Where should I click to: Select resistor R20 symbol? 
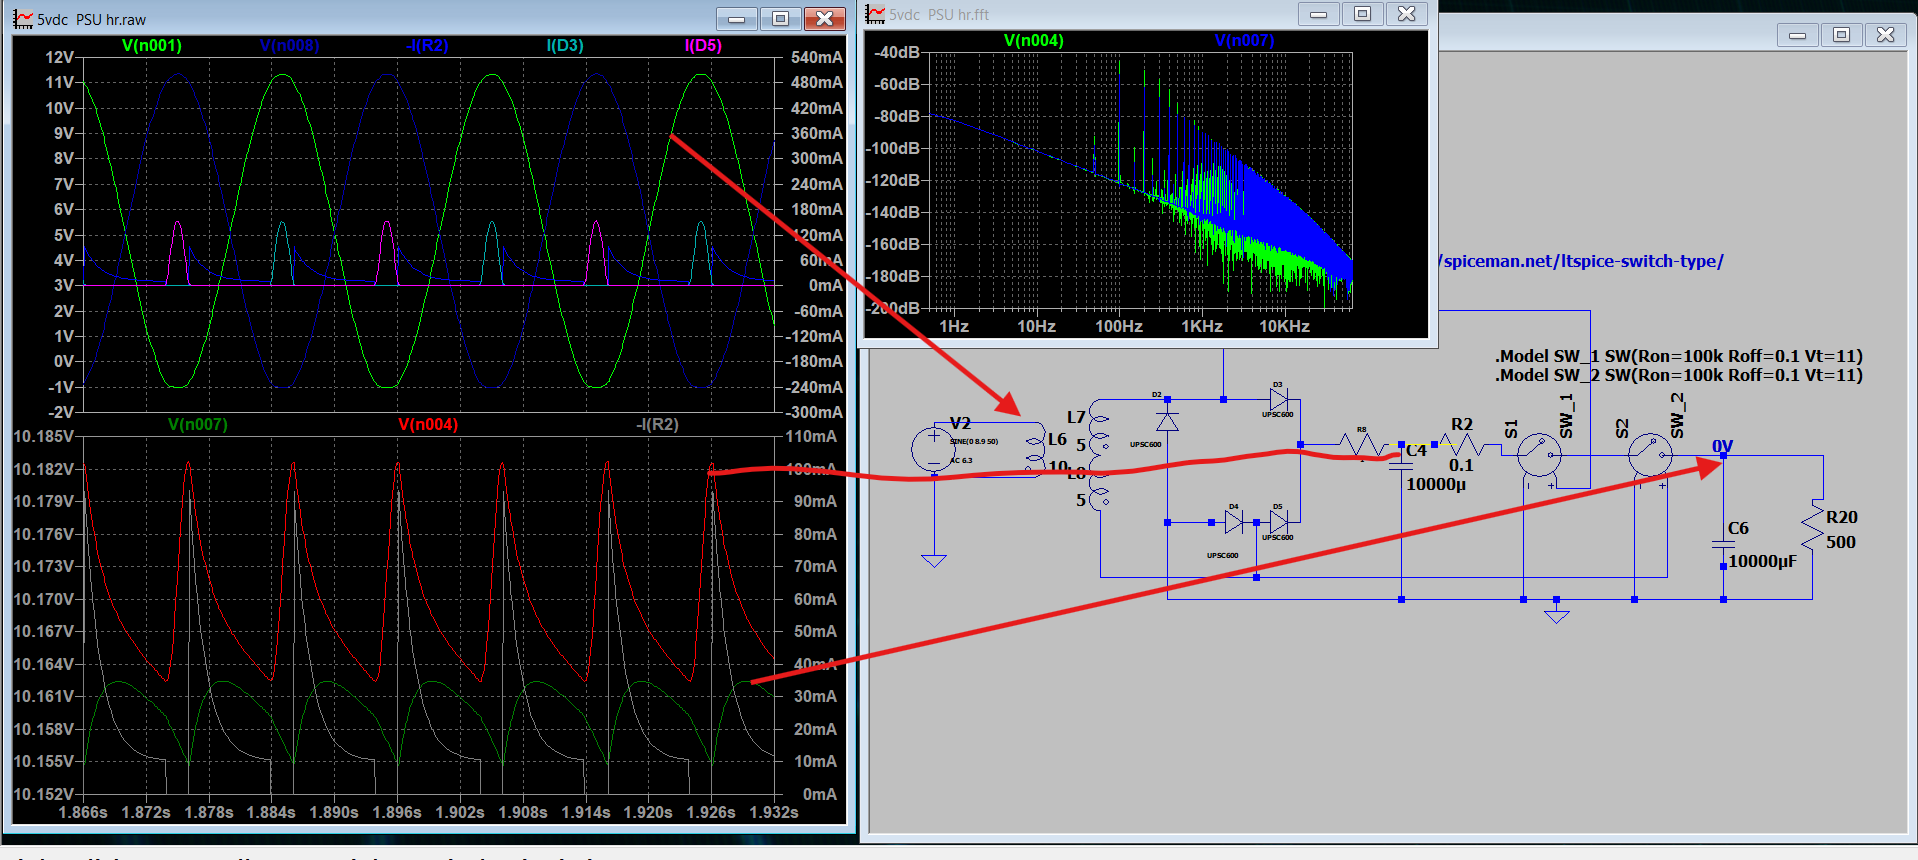pos(1813,527)
